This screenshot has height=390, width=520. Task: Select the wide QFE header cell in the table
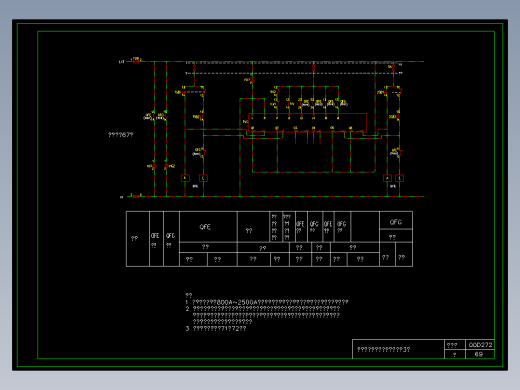tap(208, 227)
